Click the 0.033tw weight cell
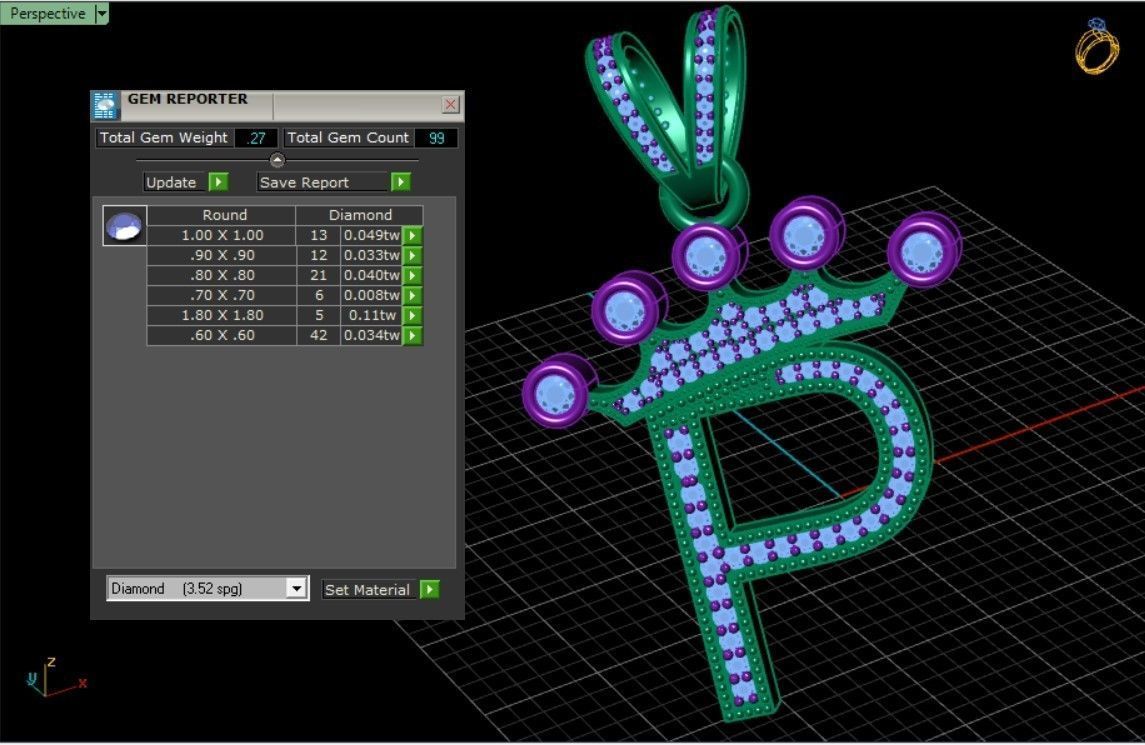 tap(372, 256)
